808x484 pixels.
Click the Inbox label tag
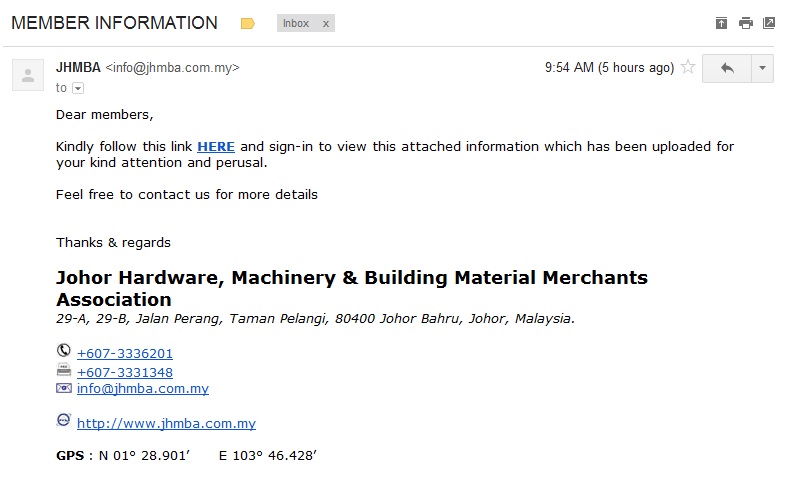click(296, 23)
